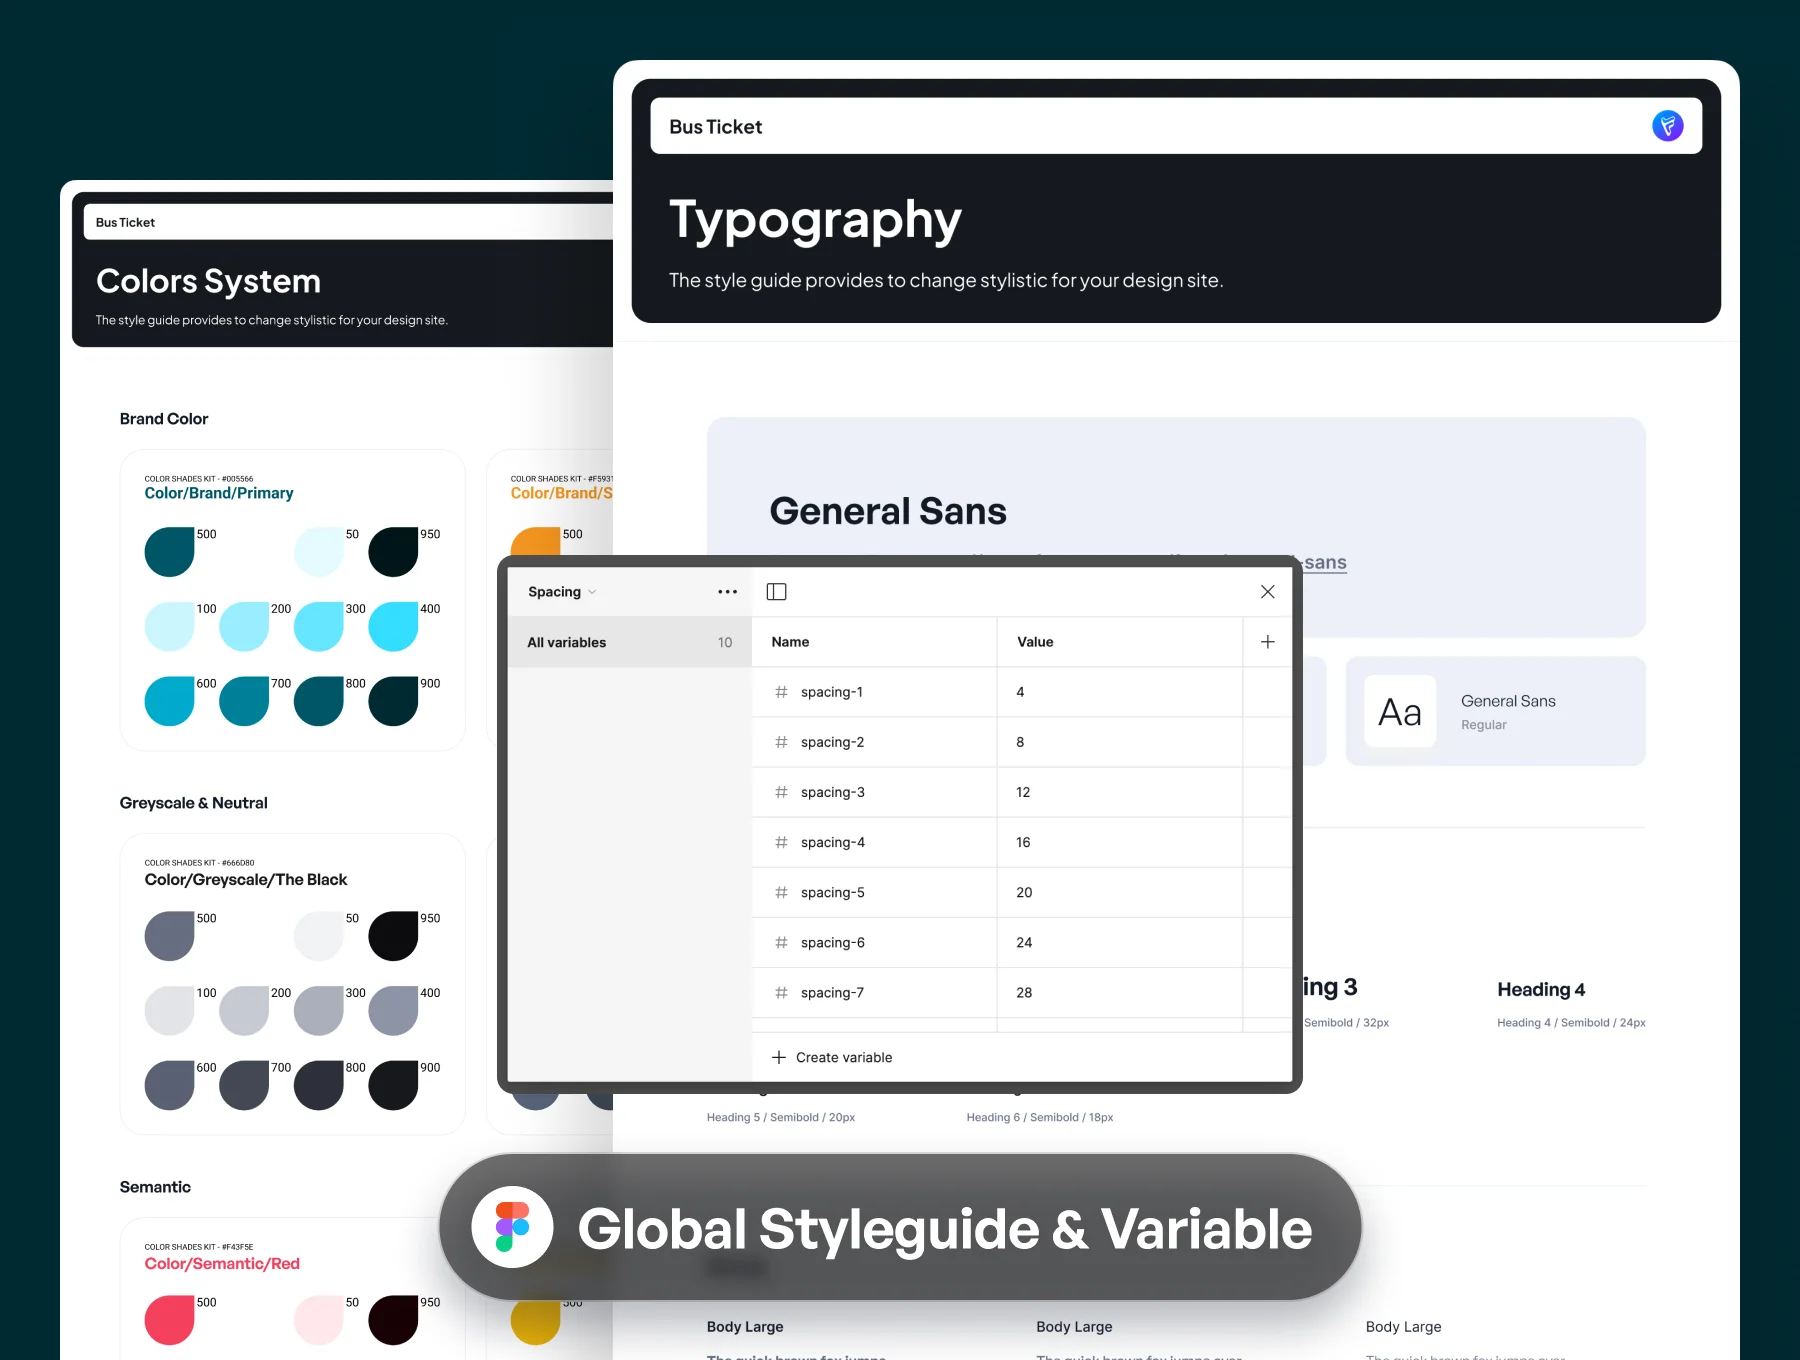Select Primary 50 color swatch
This screenshot has height=1360, width=1800.
pyautogui.click(x=319, y=552)
